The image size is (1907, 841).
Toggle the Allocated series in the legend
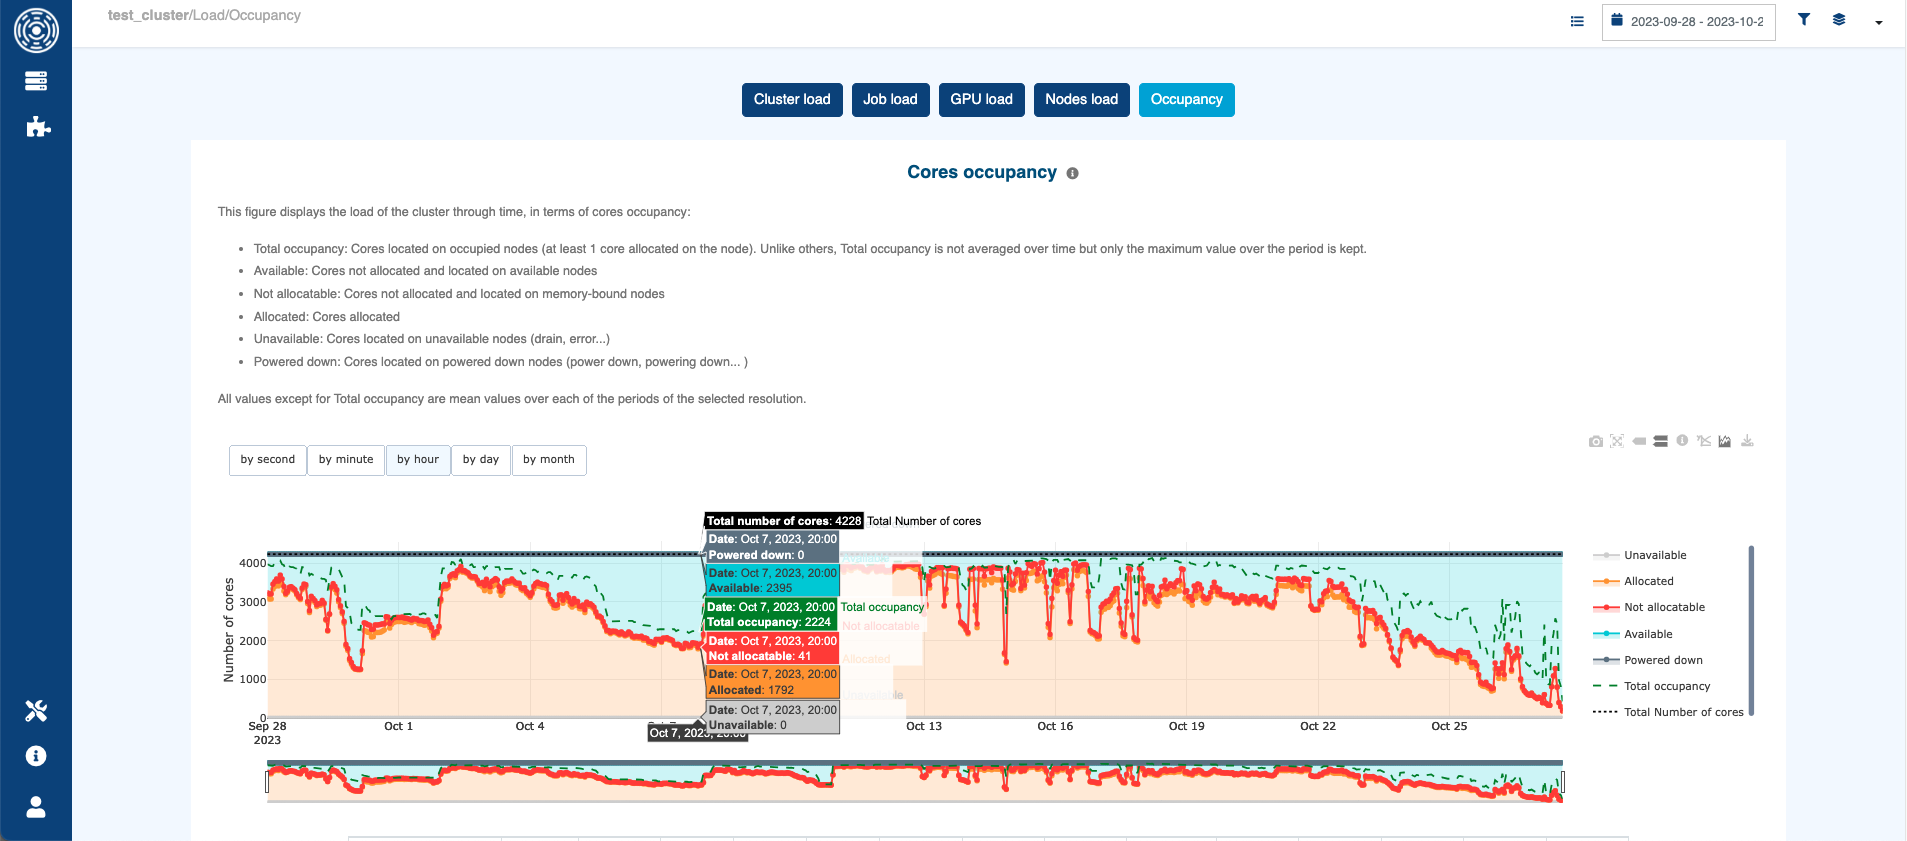[x=1648, y=581]
